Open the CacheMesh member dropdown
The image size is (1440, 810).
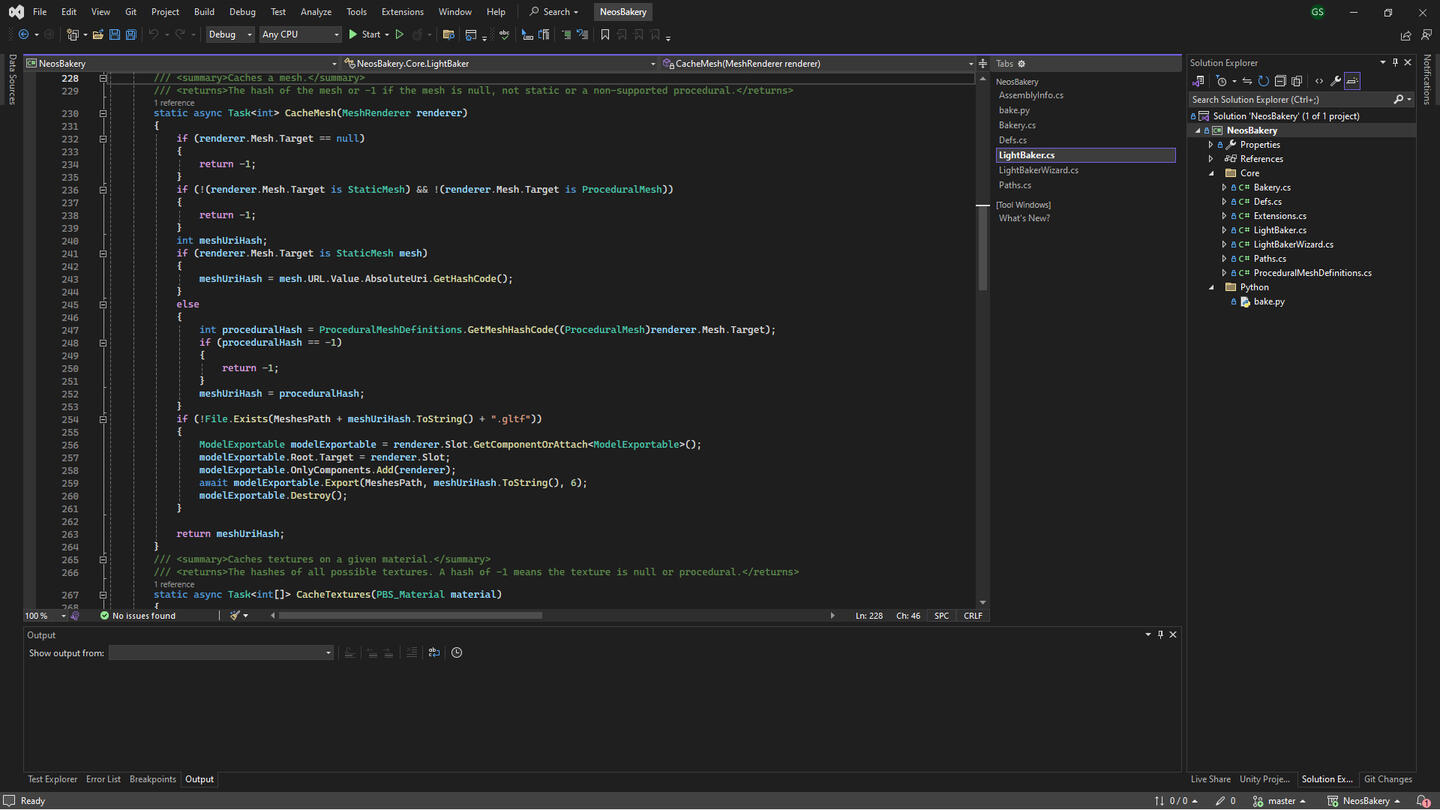click(818, 63)
